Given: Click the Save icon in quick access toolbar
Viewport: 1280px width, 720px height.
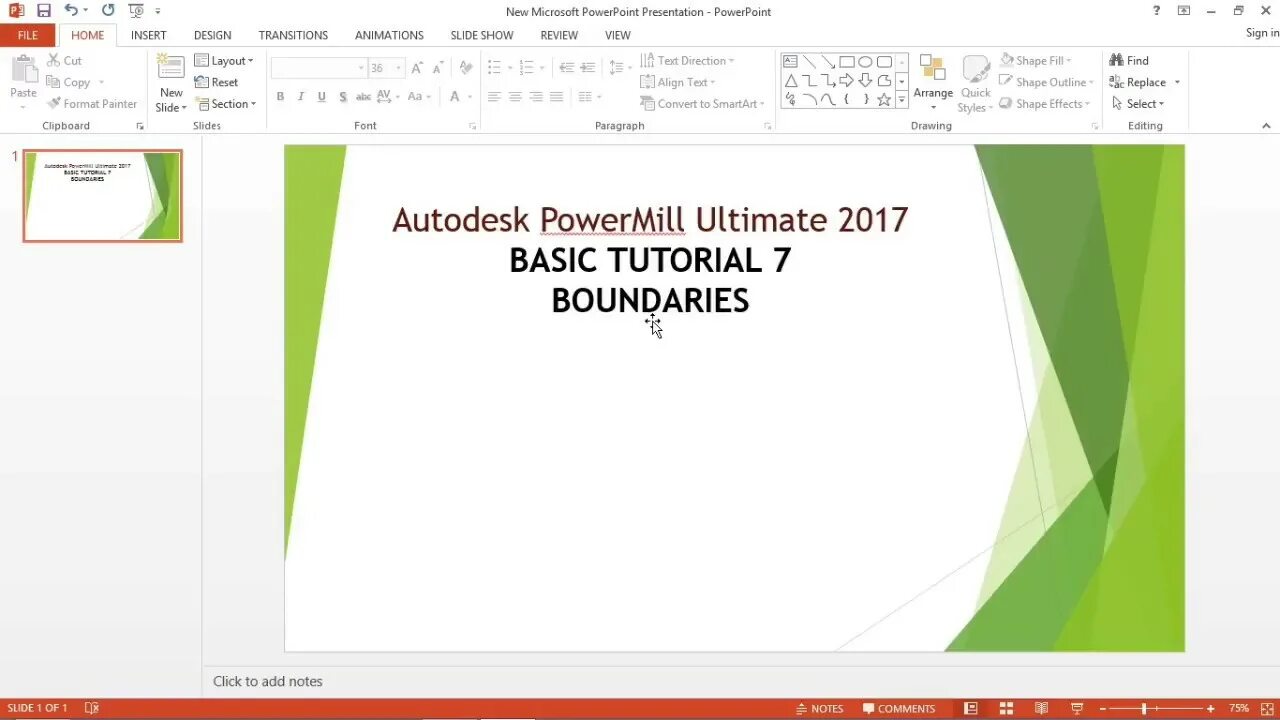Looking at the screenshot, I should click(43, 11).
